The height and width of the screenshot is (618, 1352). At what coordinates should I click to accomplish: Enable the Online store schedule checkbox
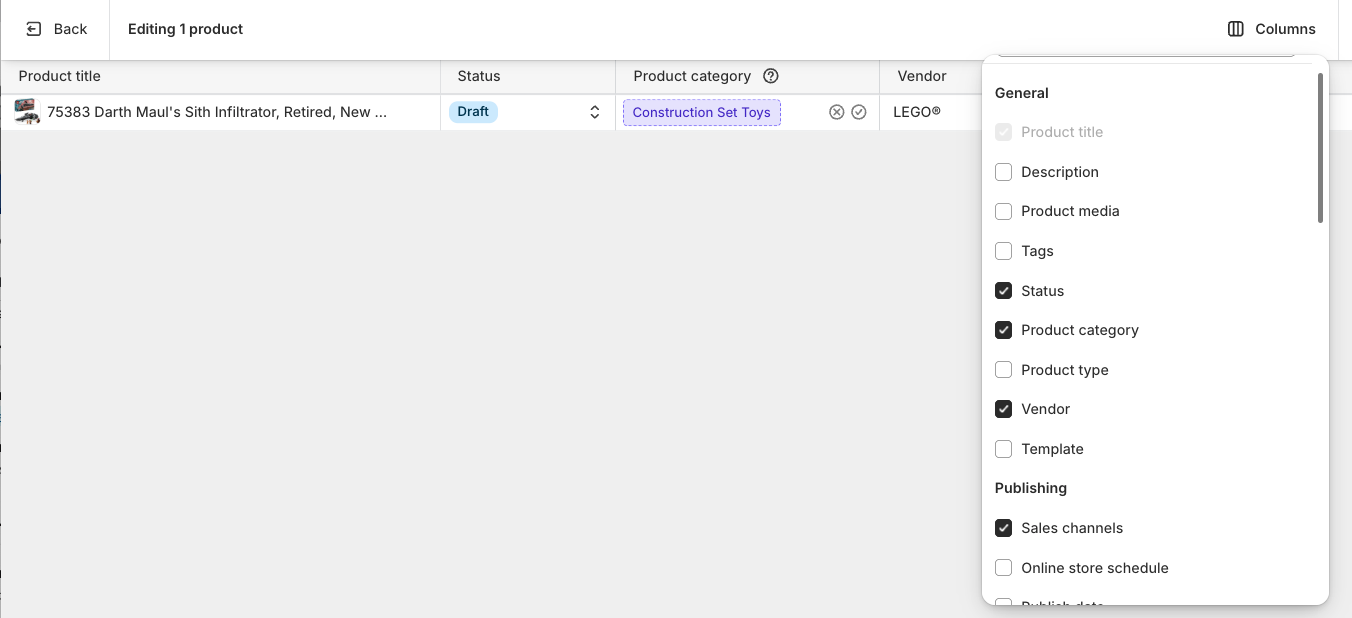point(1004,568)
